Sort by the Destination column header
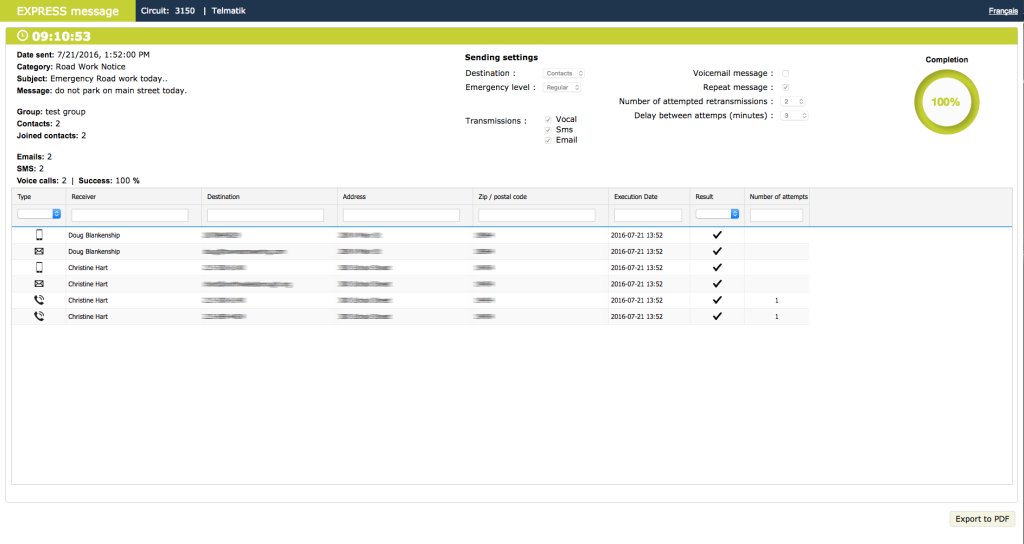Screen dimensions: 1024x544 point(223,197)
